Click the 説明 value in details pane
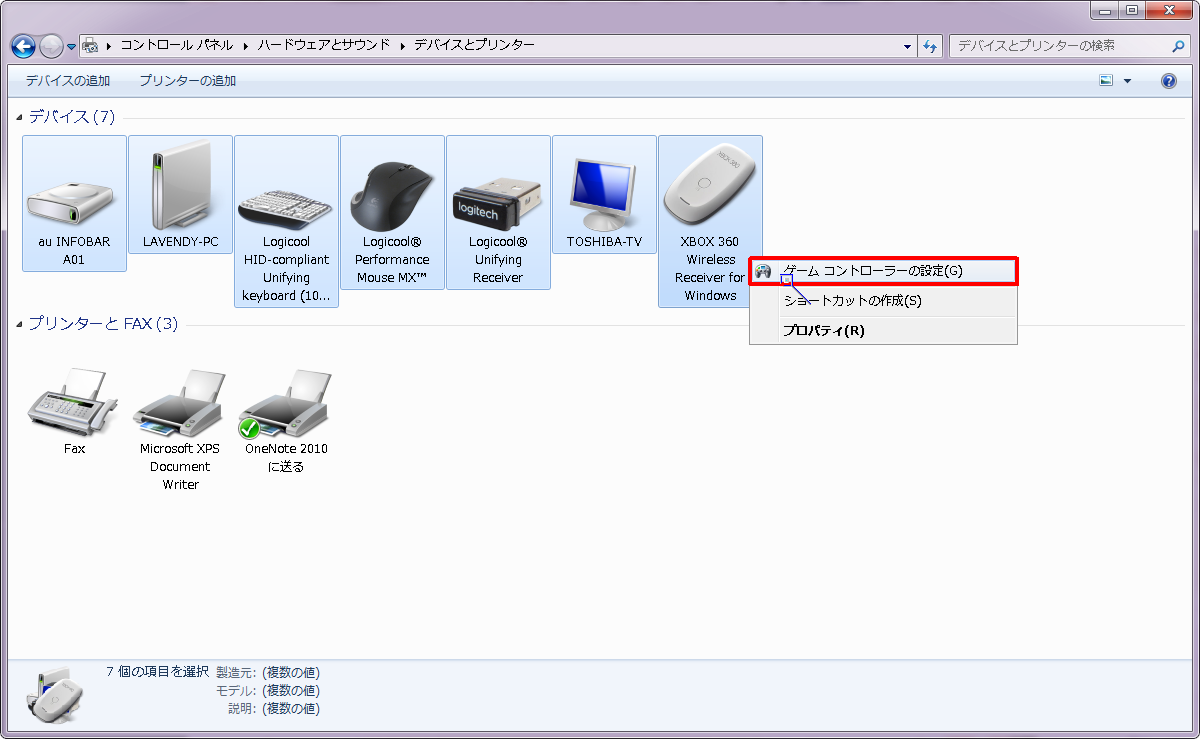Screen dimensions: 1200x739 point(291,708)
